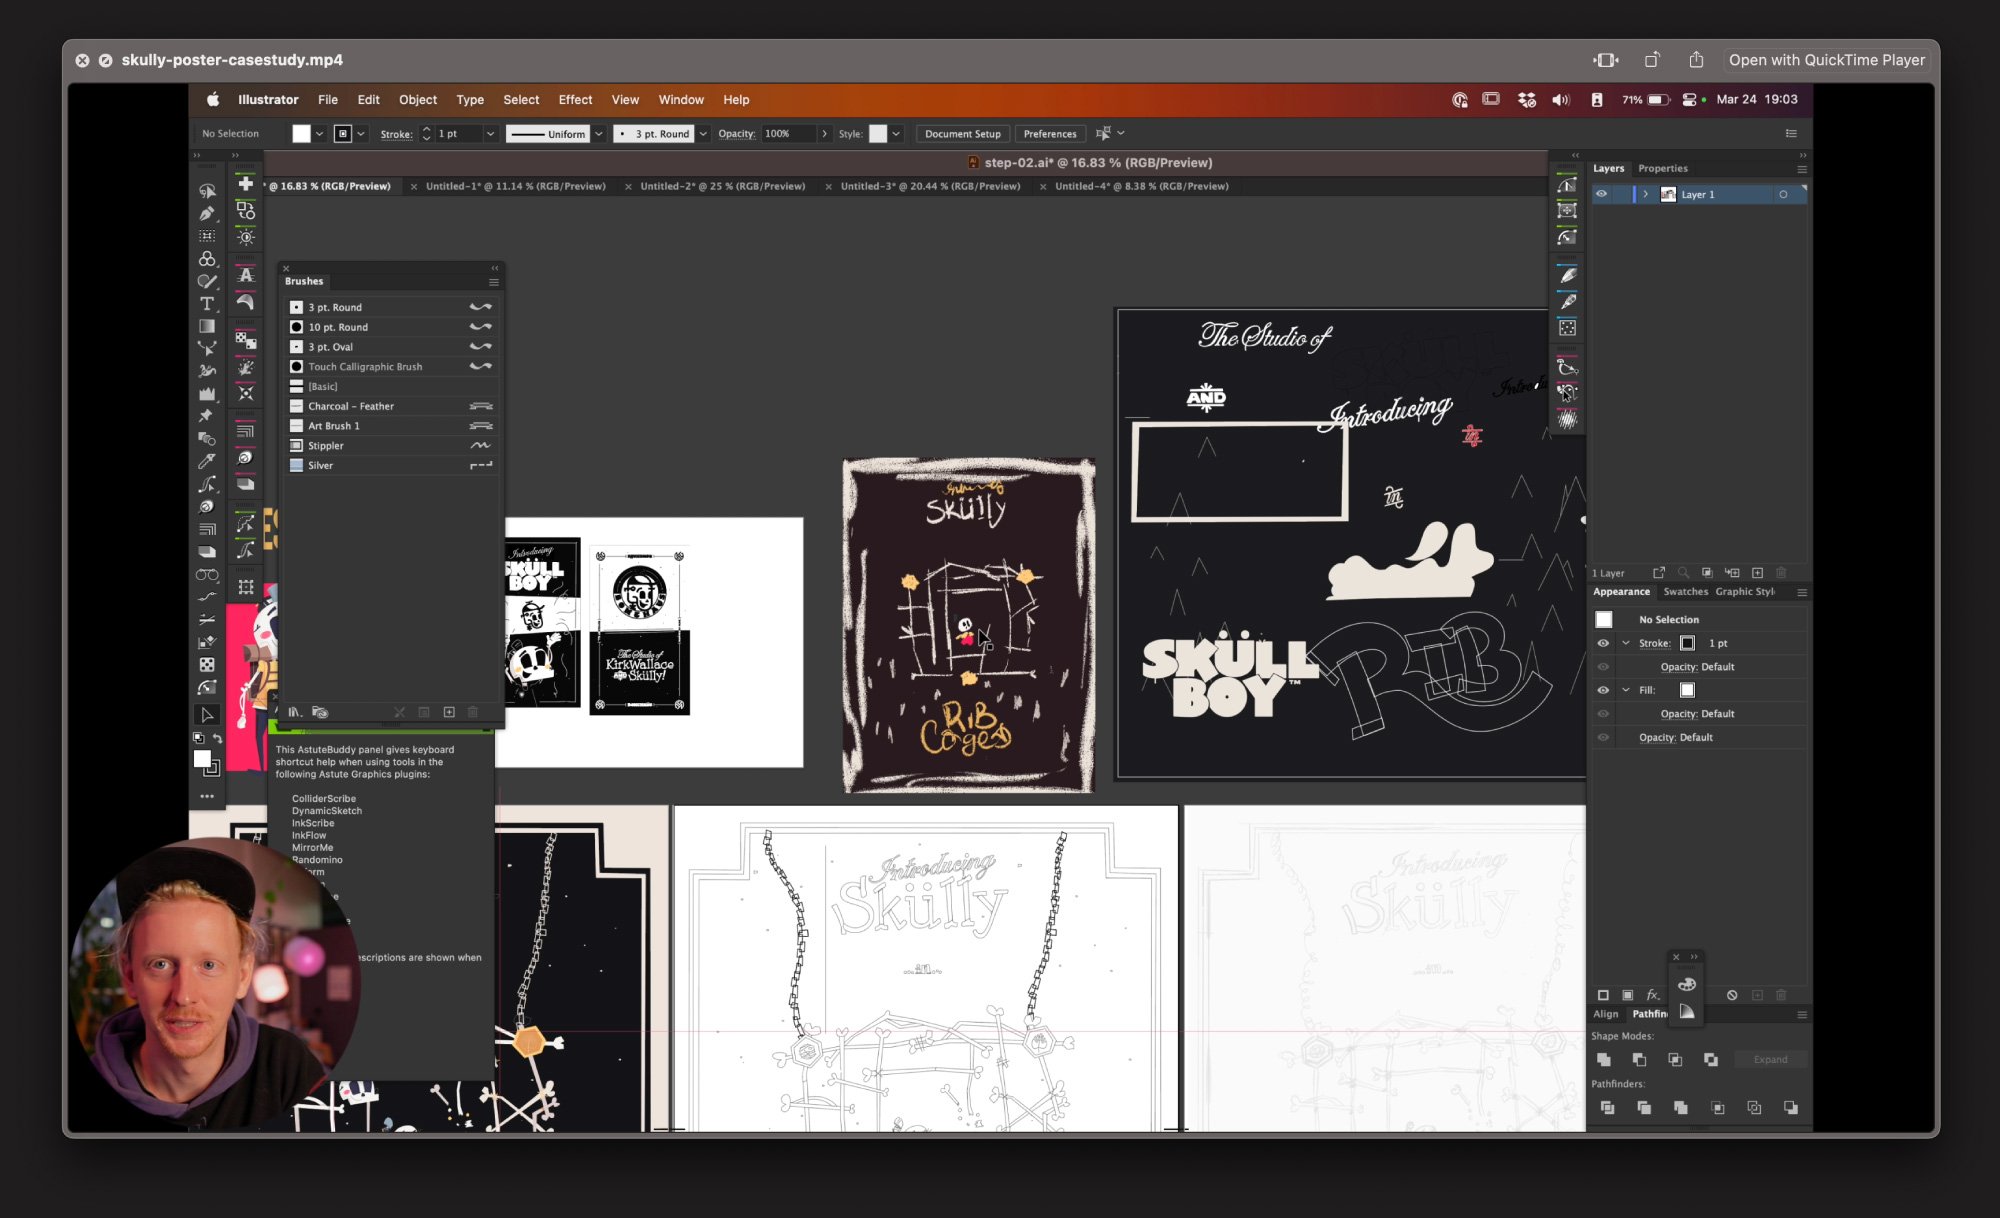This screenshot has width=2000, height=1218.
Task: Open the Opacity value dropdown arrow
Action: (824, 134)
